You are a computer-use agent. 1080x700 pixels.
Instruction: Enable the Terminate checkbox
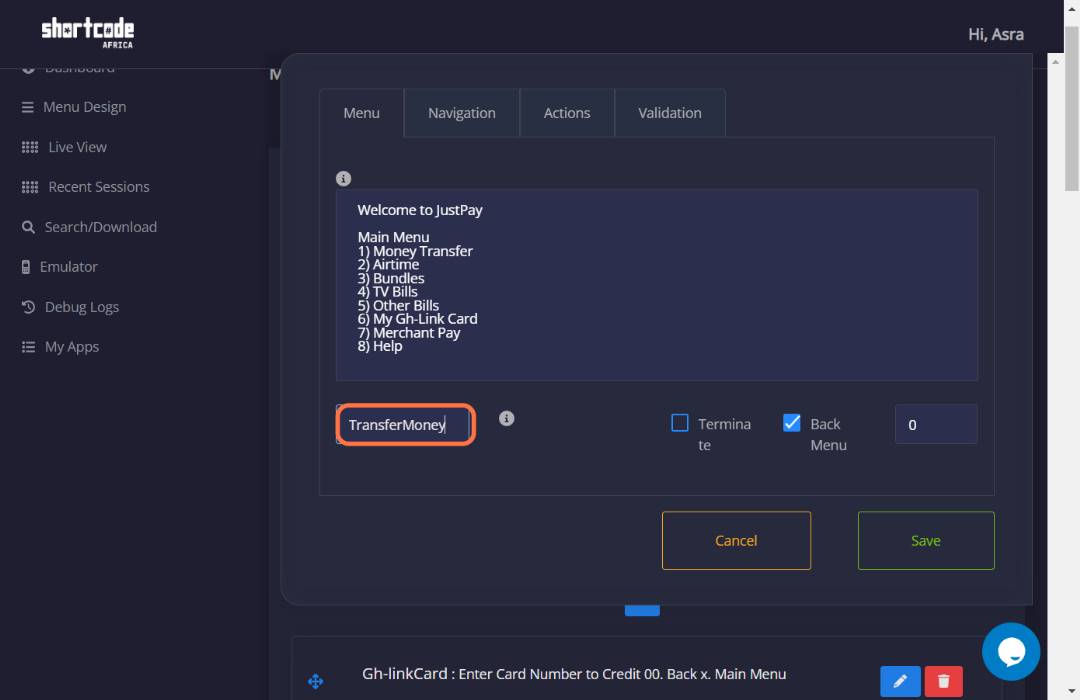[x=680, y=422]
